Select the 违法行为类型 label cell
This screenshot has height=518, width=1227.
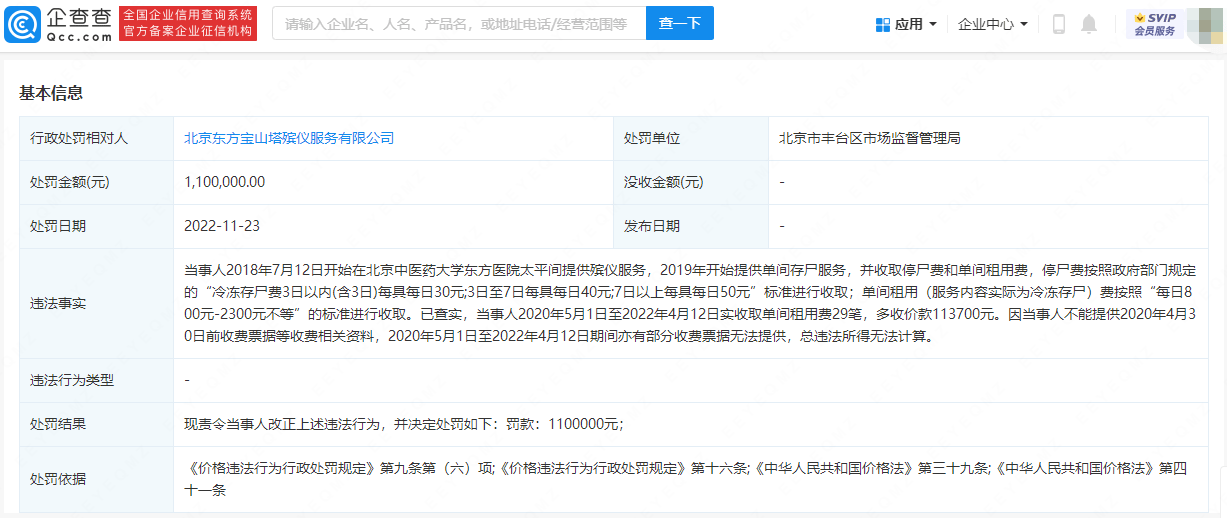(96, 380)
